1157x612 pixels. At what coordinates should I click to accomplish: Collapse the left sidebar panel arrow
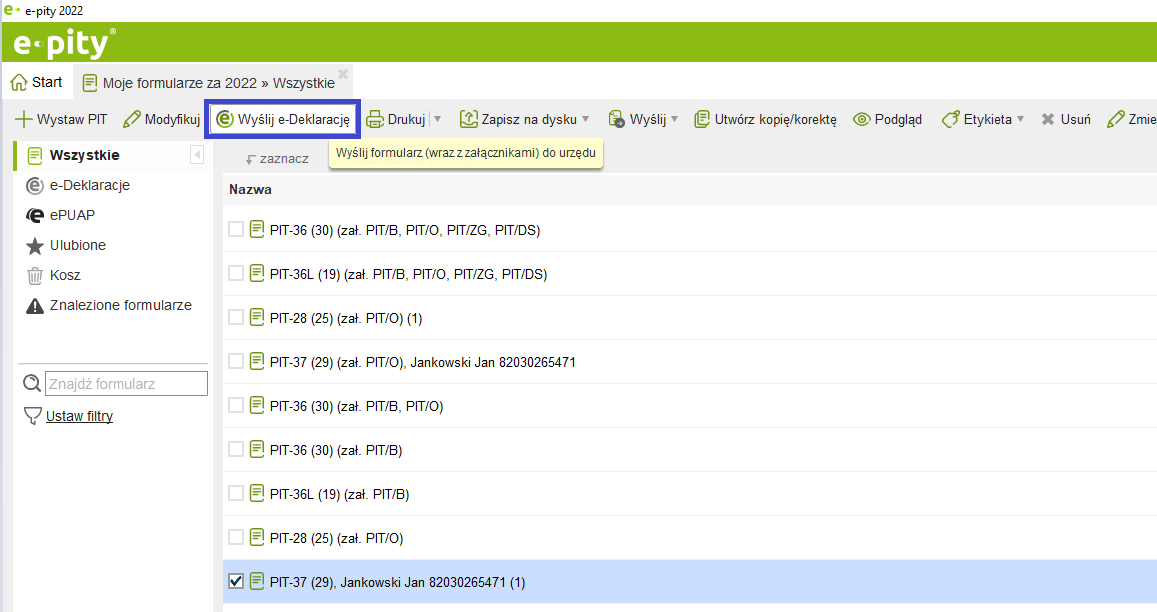(197, 155)
